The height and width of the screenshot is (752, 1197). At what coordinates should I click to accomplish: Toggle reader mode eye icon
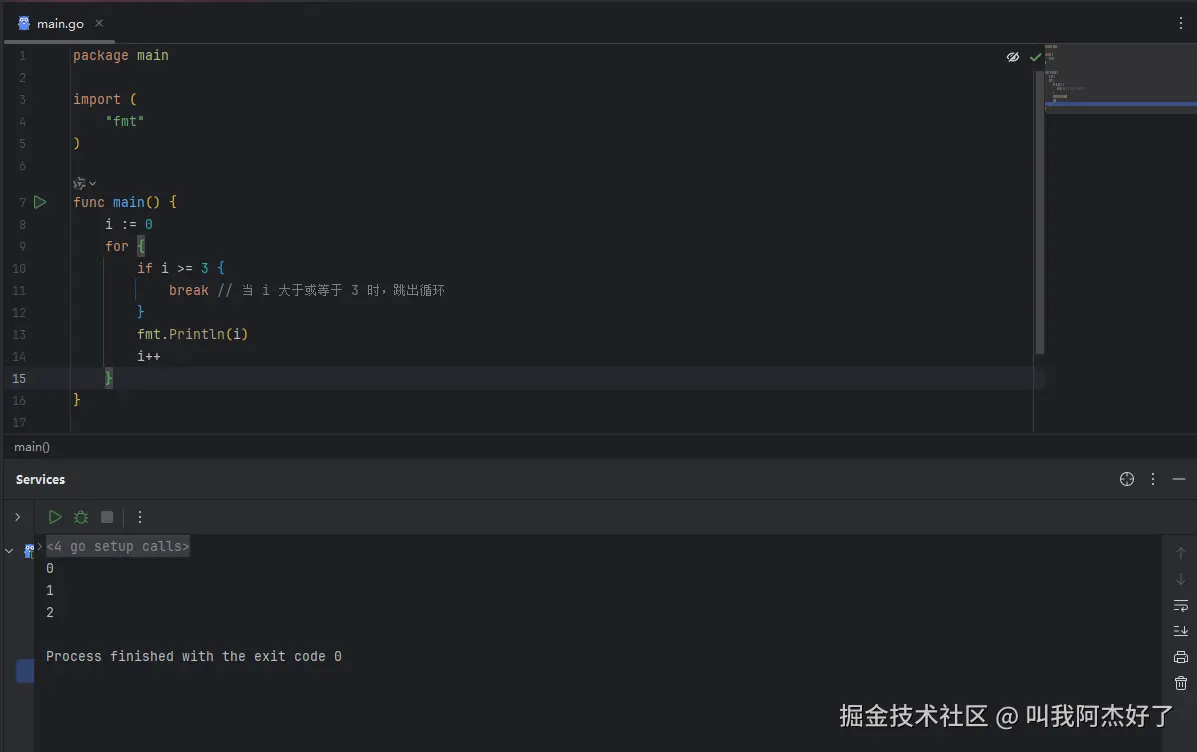[1013, 57]
